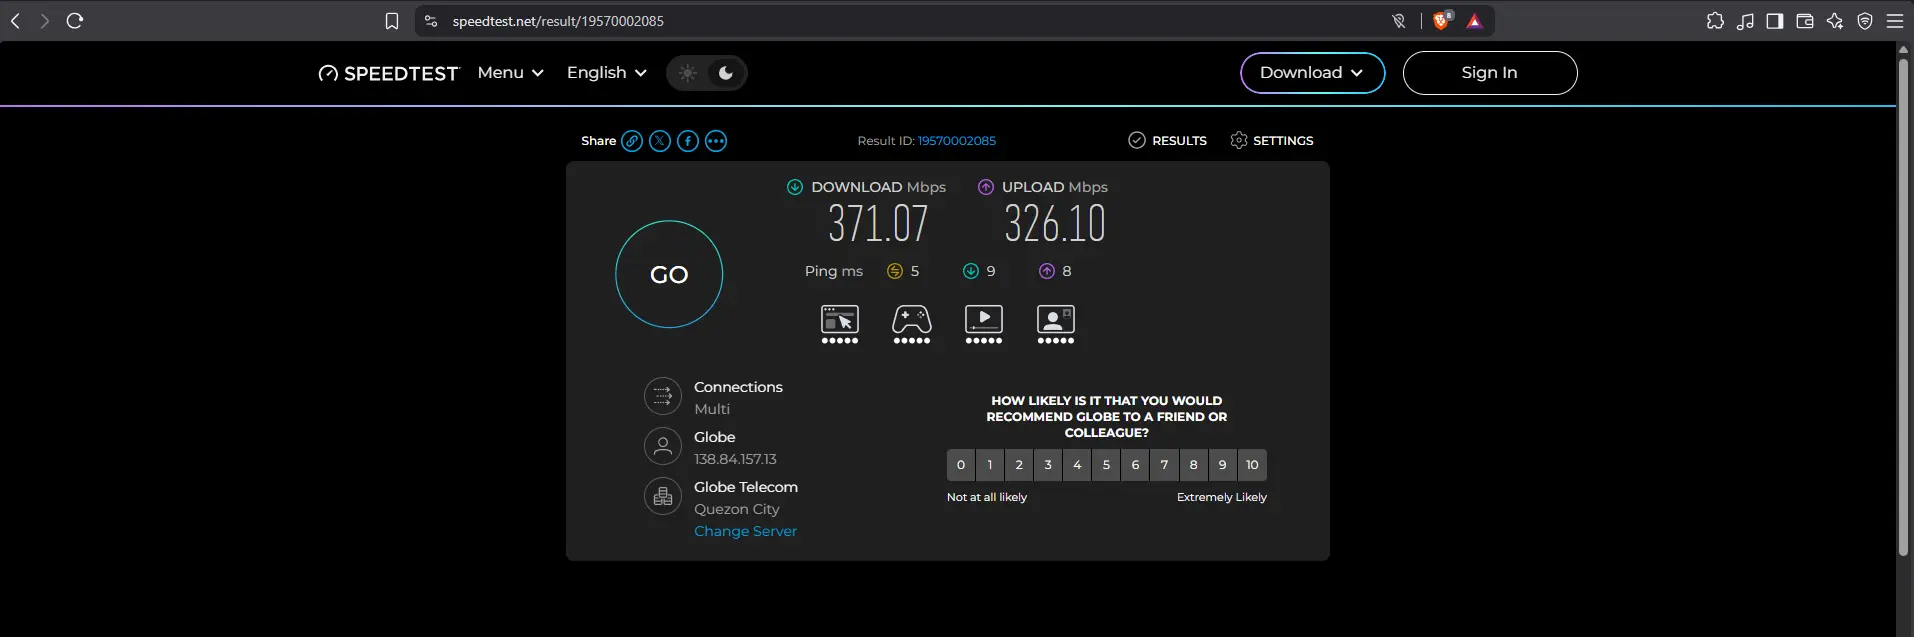Rate recommendation 0
This screenshot has height=637, width=1914.
[961, 465]
